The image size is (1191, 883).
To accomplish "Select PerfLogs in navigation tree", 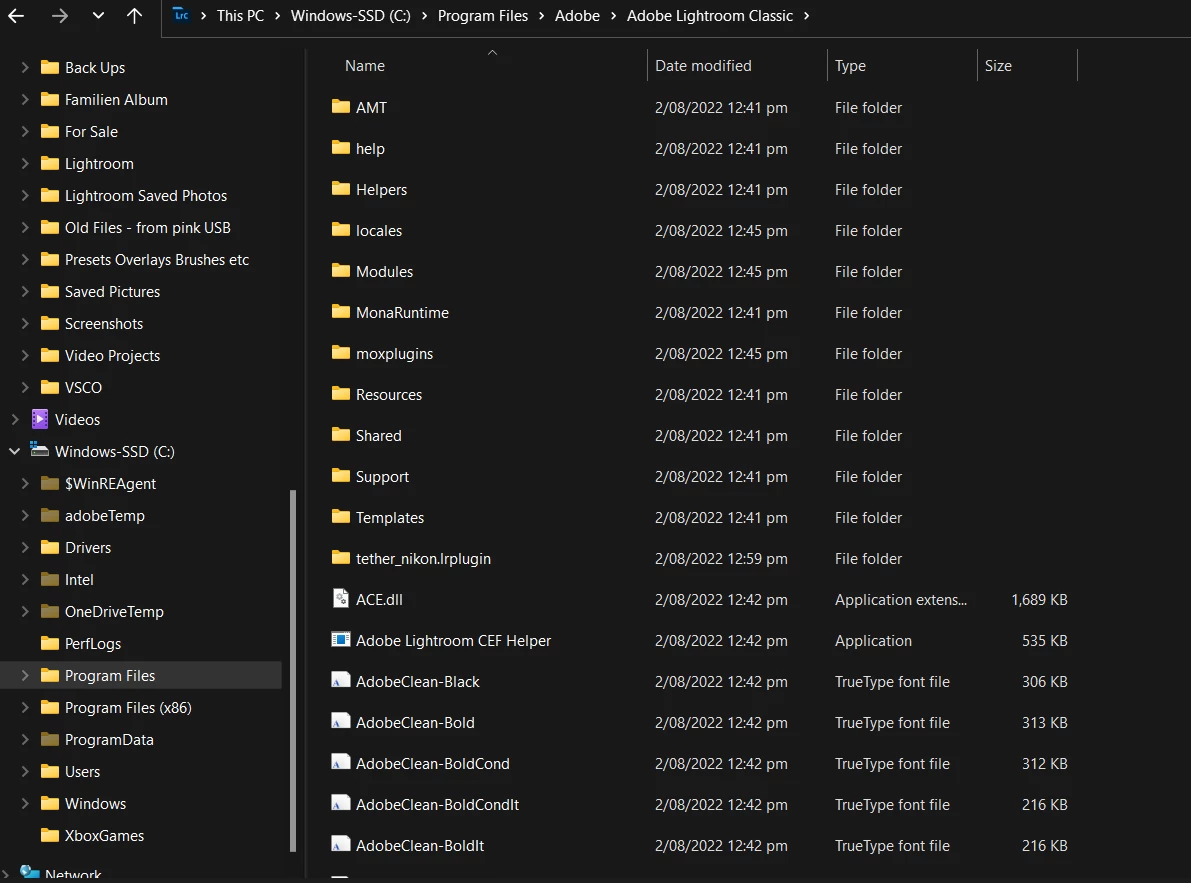I will [93, 643].
